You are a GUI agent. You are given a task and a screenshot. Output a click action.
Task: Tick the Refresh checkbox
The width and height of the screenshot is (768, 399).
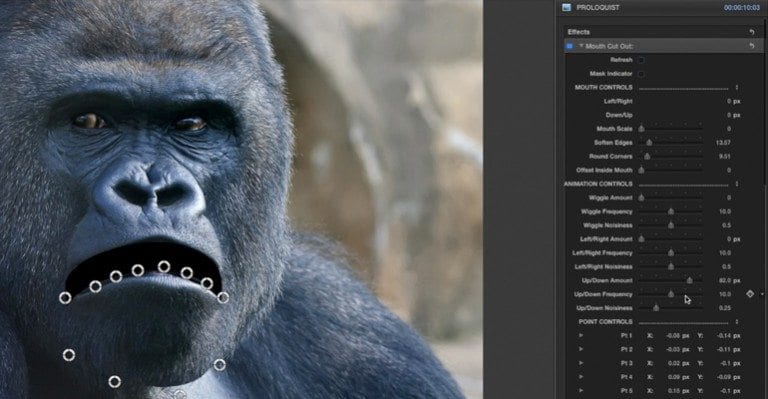641,60
